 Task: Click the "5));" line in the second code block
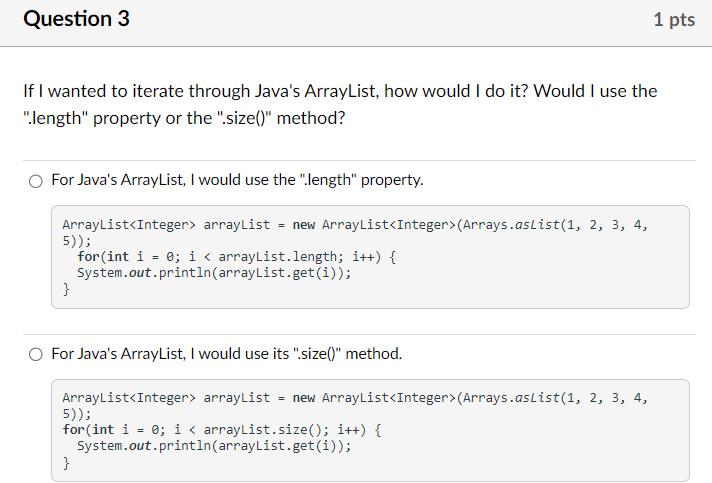(x=77, y=414)
